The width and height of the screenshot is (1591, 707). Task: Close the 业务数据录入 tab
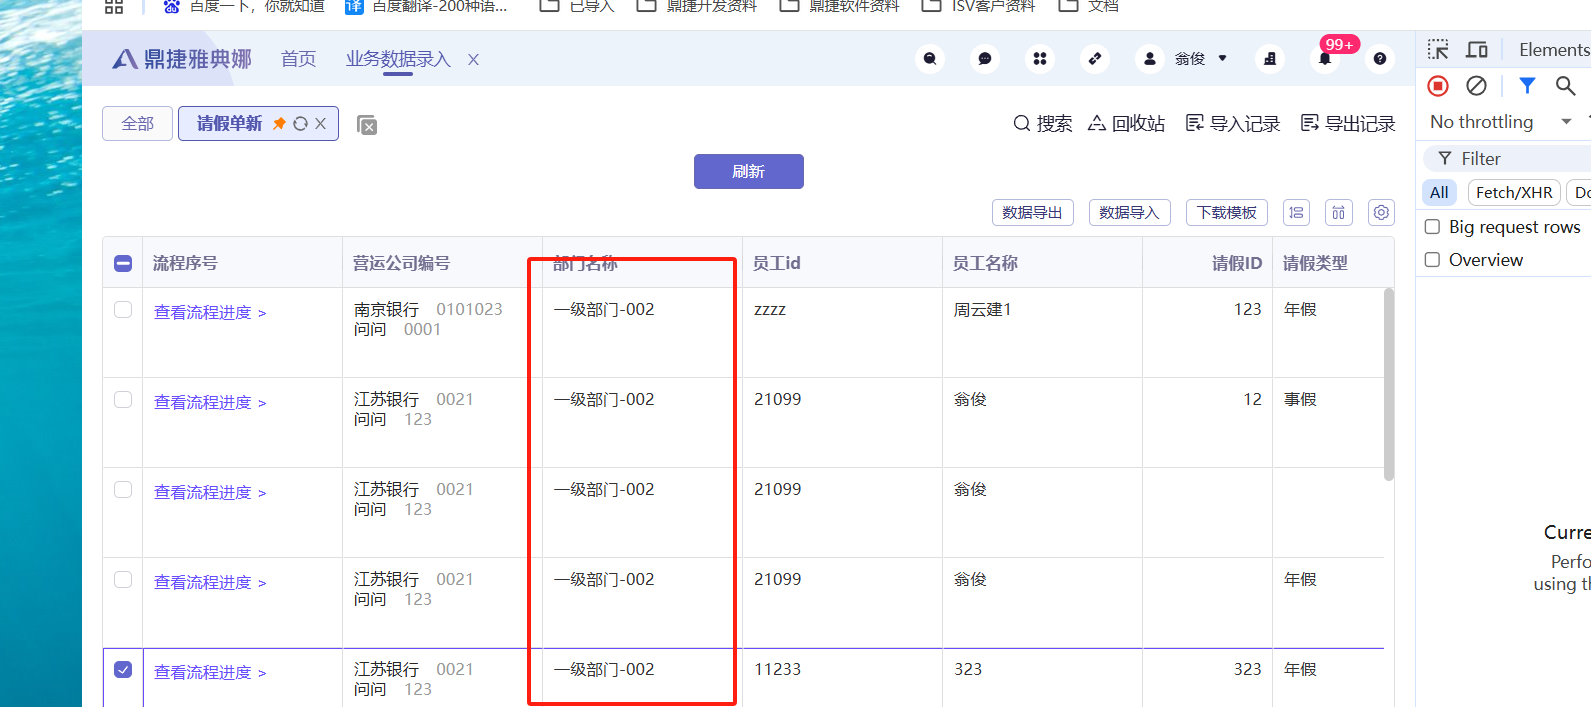473,60
